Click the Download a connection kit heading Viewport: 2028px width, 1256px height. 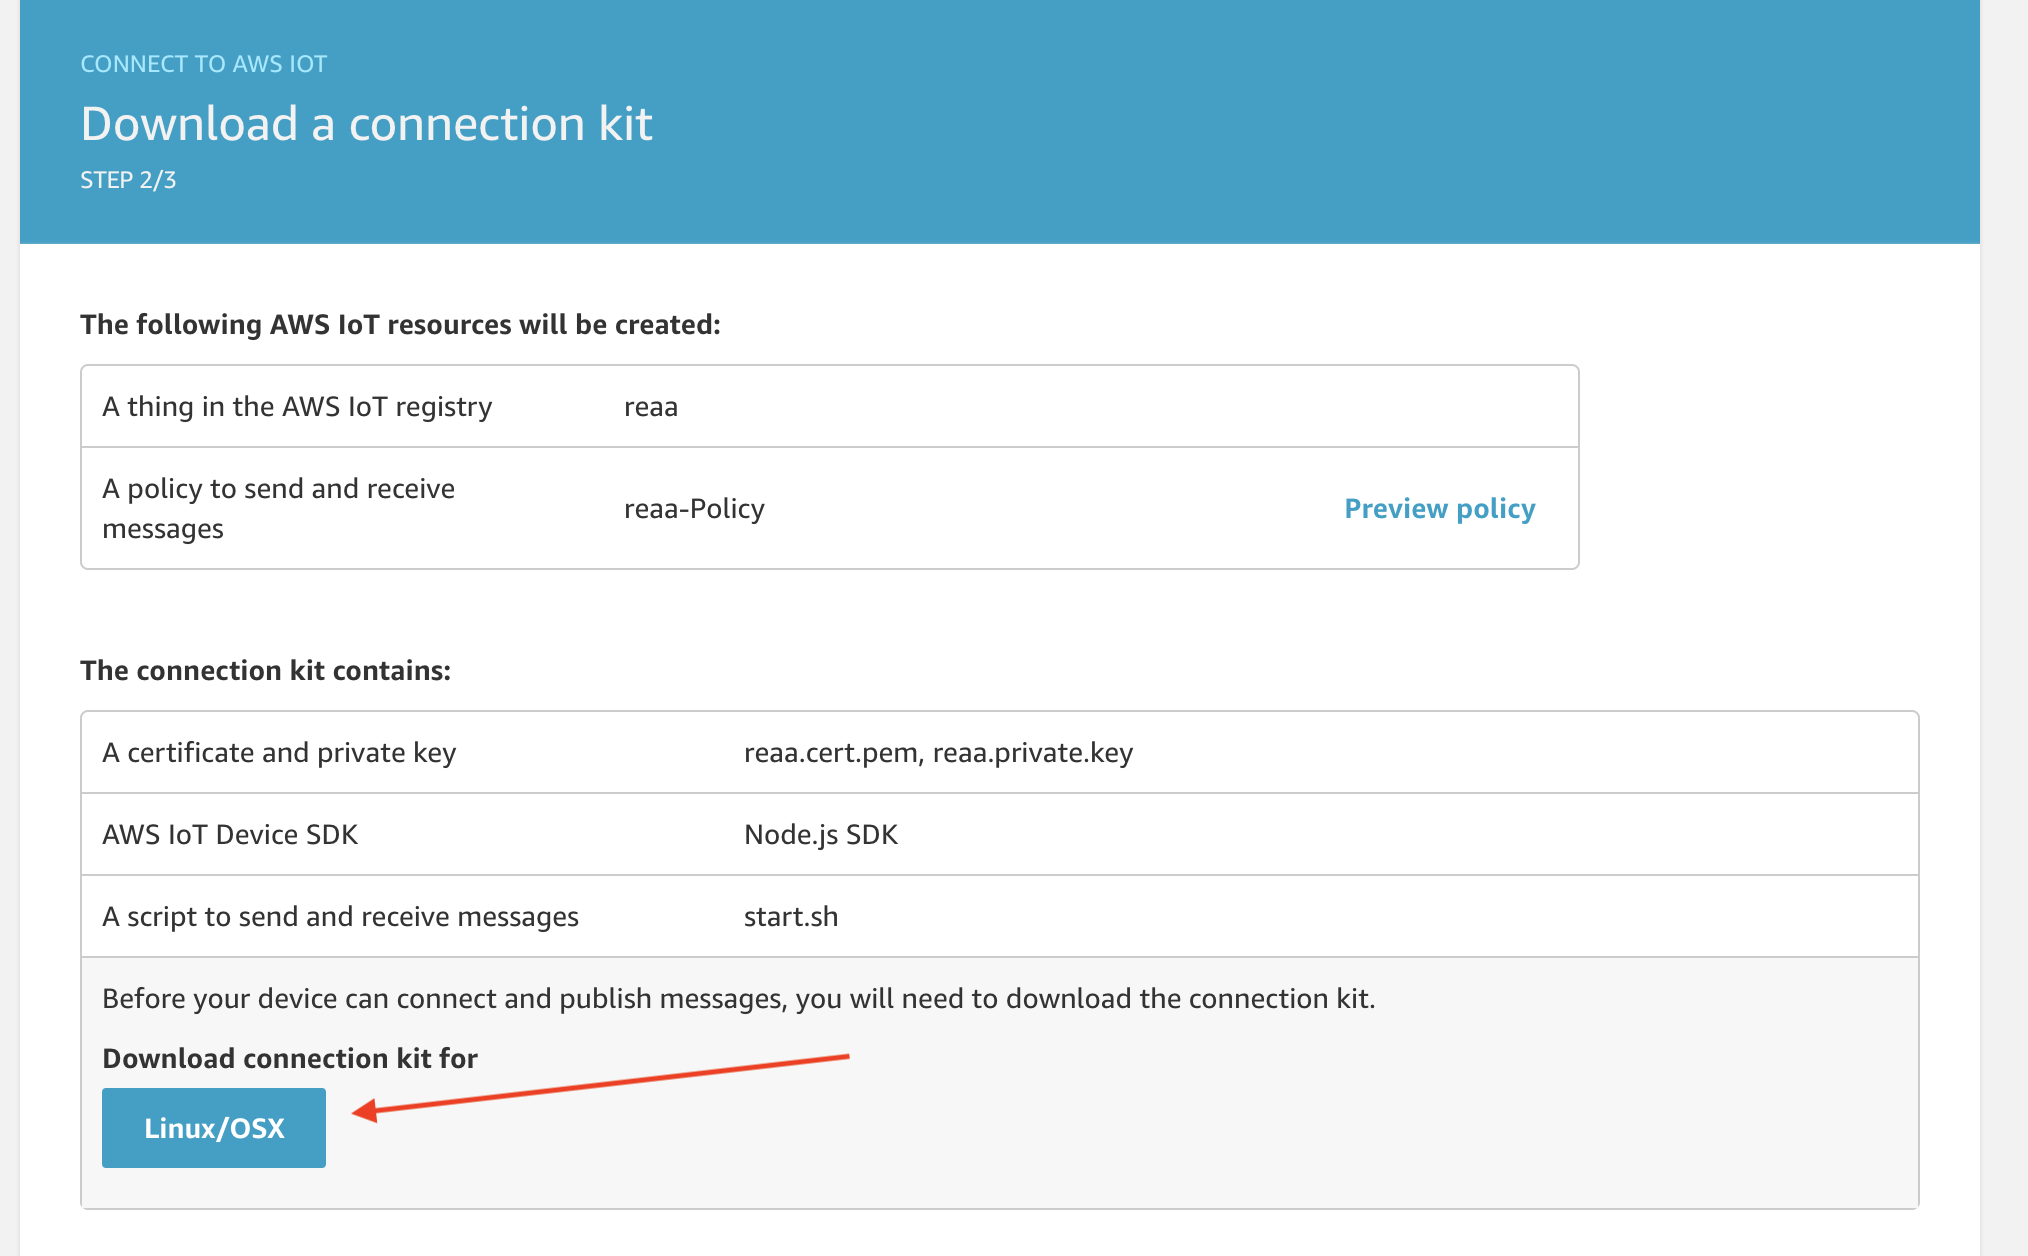coord(366,124)
